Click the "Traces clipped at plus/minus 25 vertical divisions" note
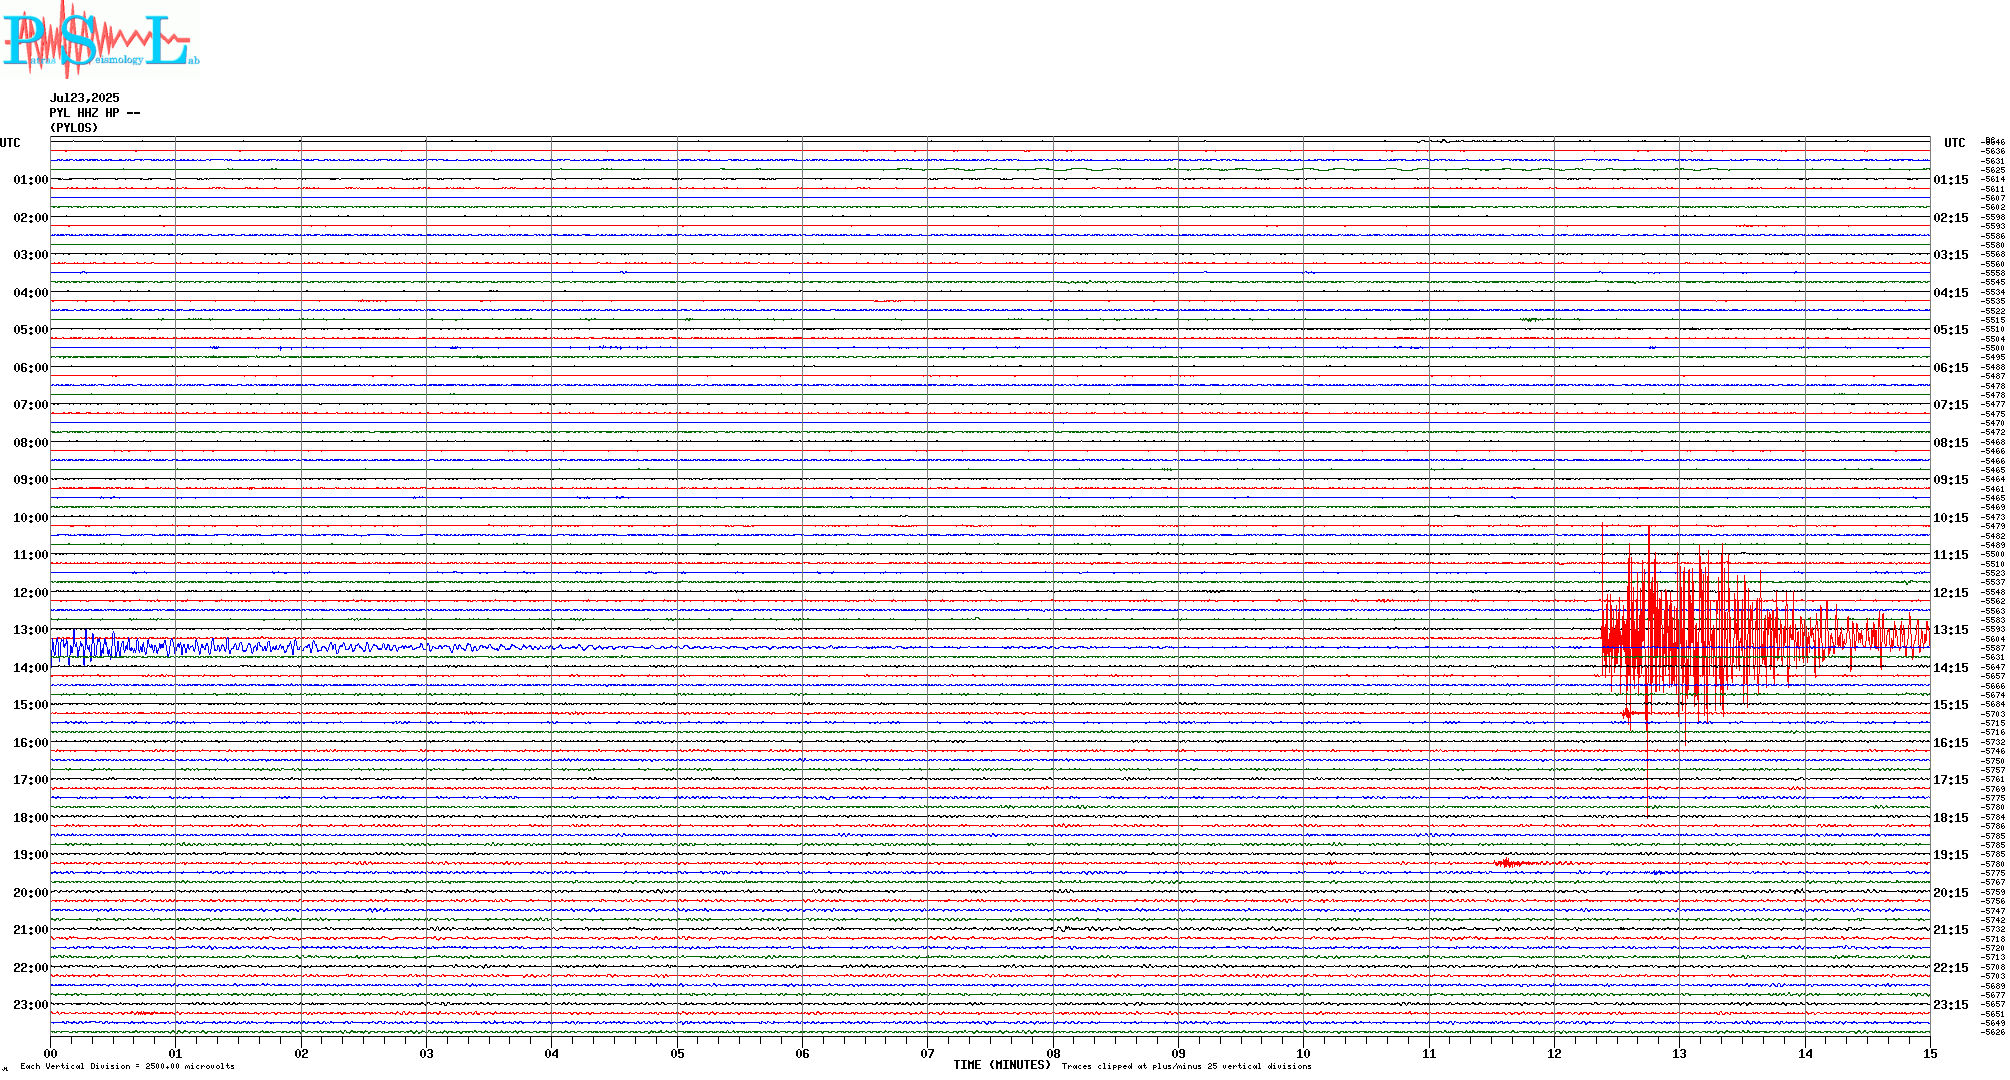 pos(1186,1066)
